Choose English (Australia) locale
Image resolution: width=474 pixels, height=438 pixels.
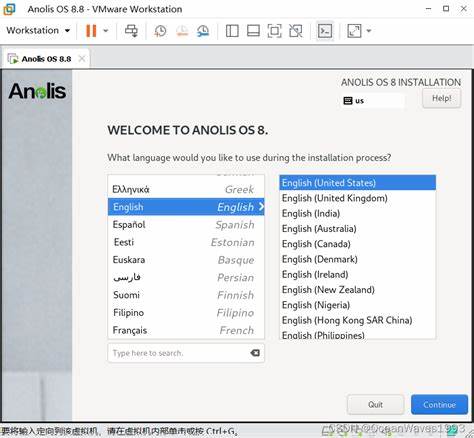pos(358,229)
